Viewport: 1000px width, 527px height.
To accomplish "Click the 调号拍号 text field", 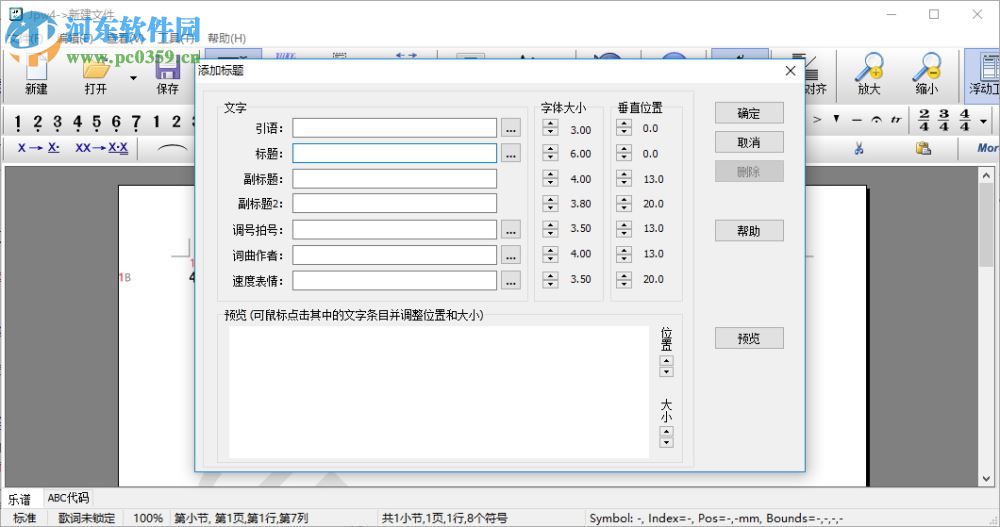I will pos(394,230).
